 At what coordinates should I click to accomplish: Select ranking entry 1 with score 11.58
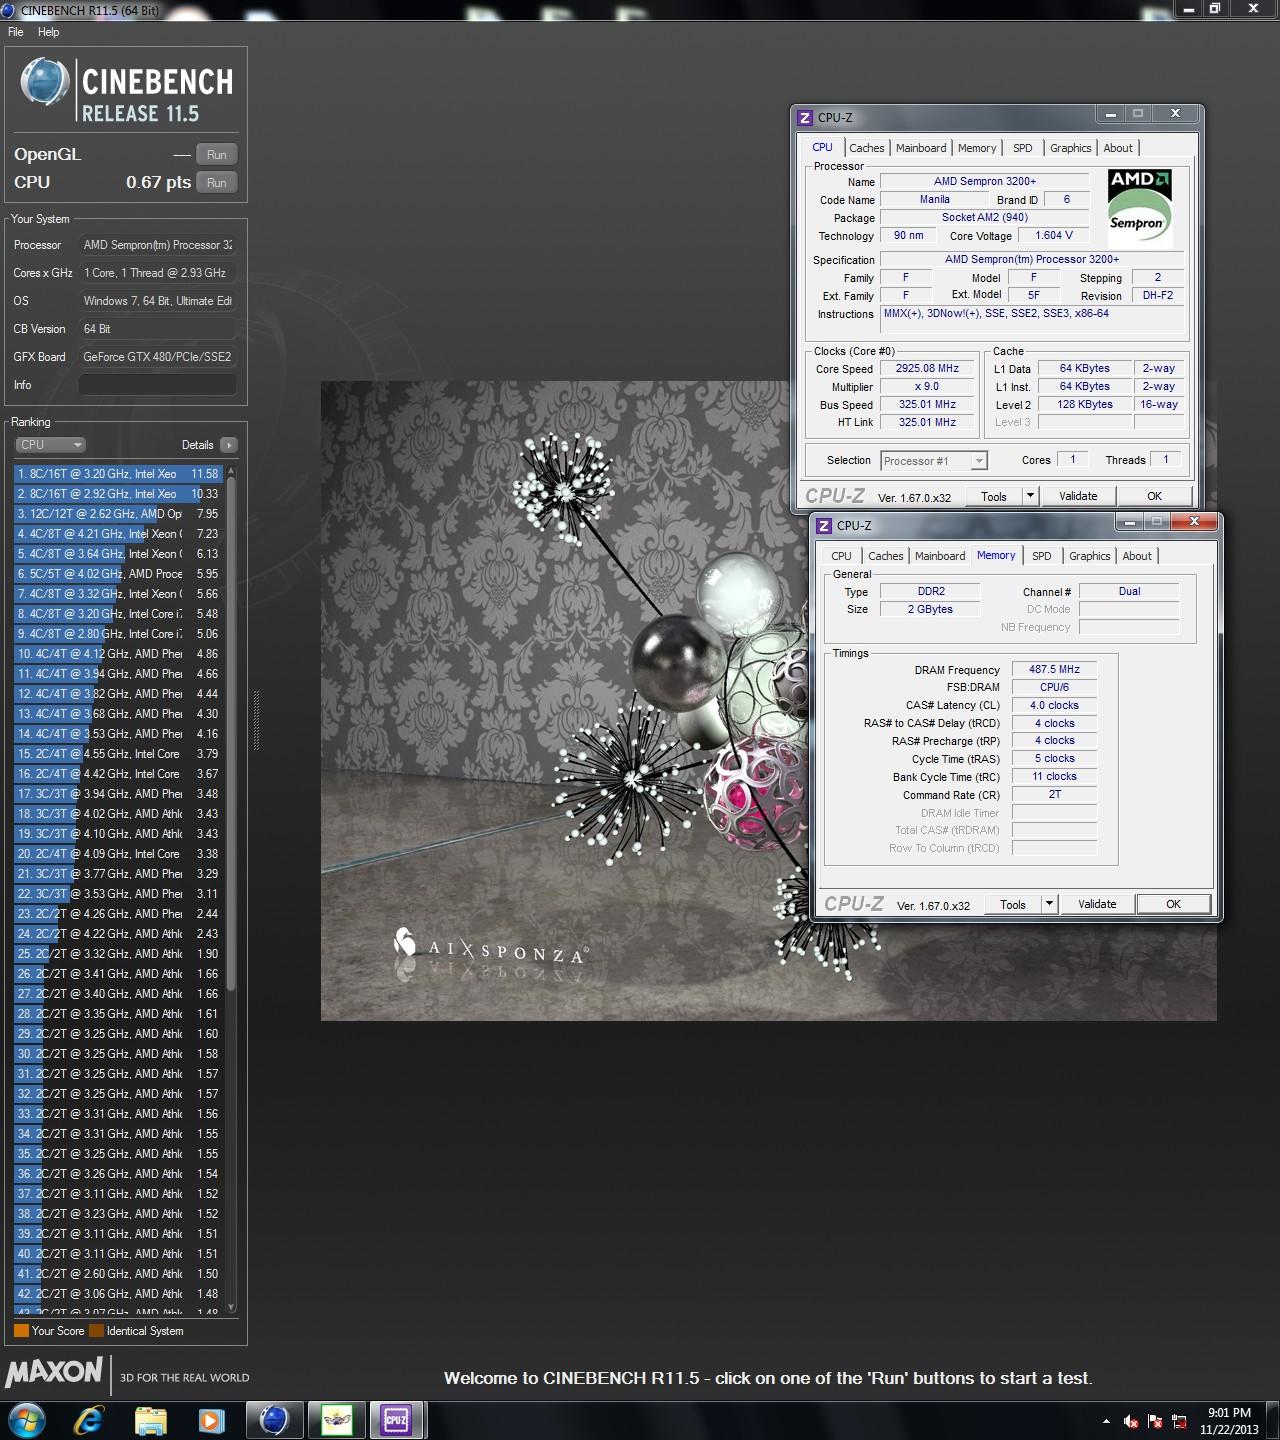pos(119,474)
